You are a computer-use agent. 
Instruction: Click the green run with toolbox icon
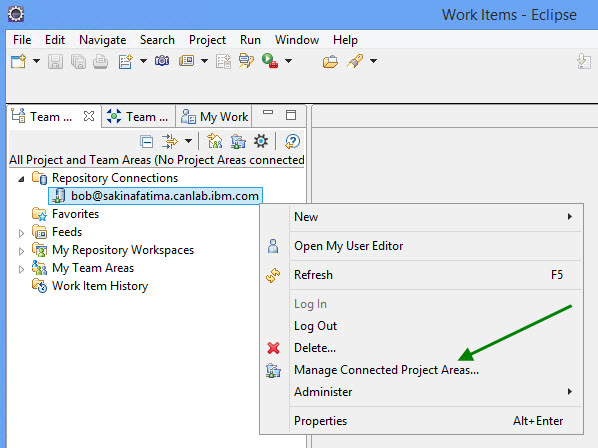tap(270, 61)
